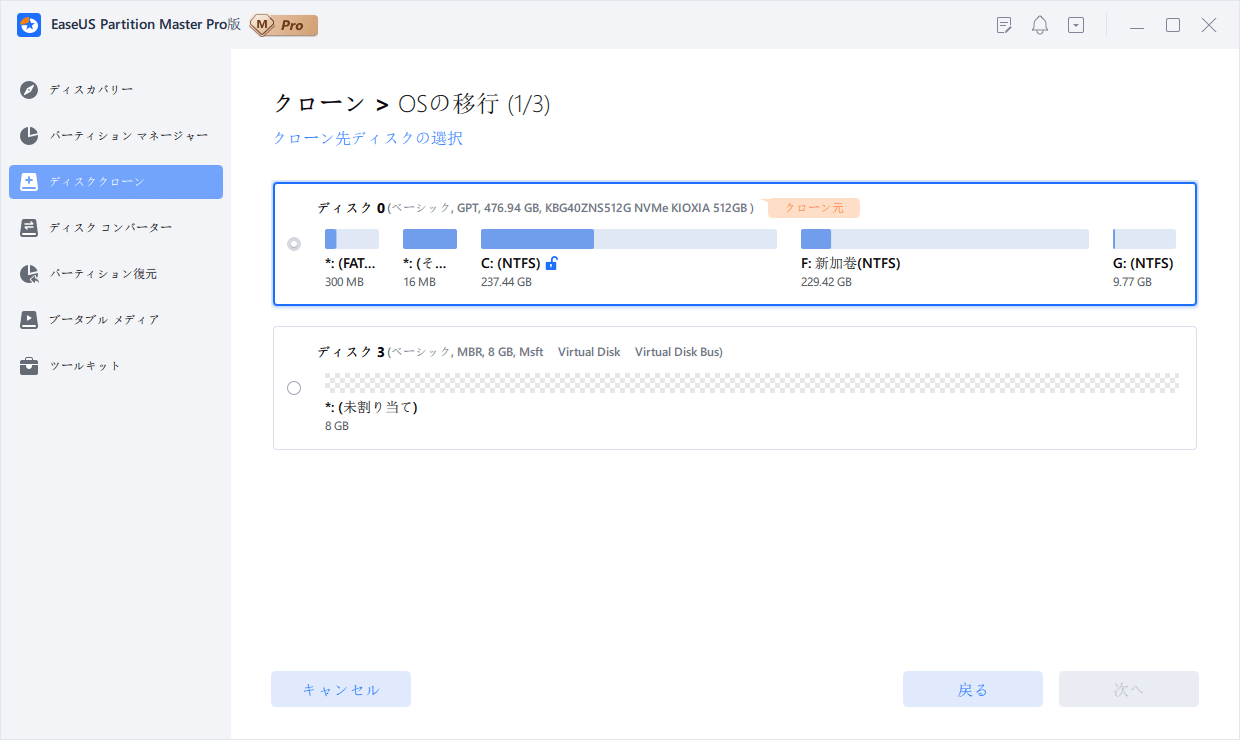1240x740 pixels.
Task: Open クローン先ディスクの選択 link
Action: point(367,138)
